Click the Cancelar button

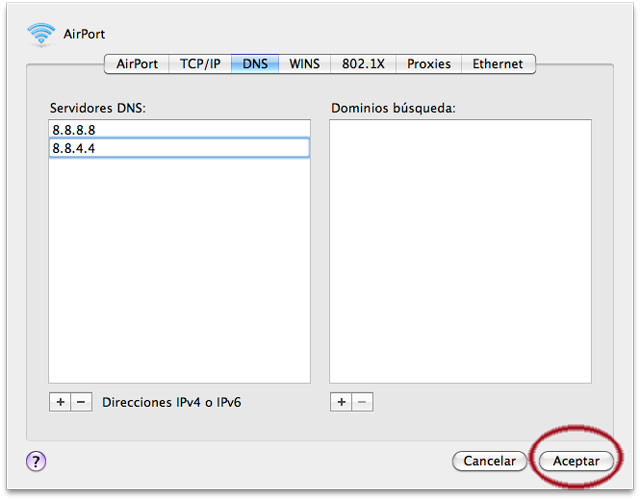[x=489, y=461]
